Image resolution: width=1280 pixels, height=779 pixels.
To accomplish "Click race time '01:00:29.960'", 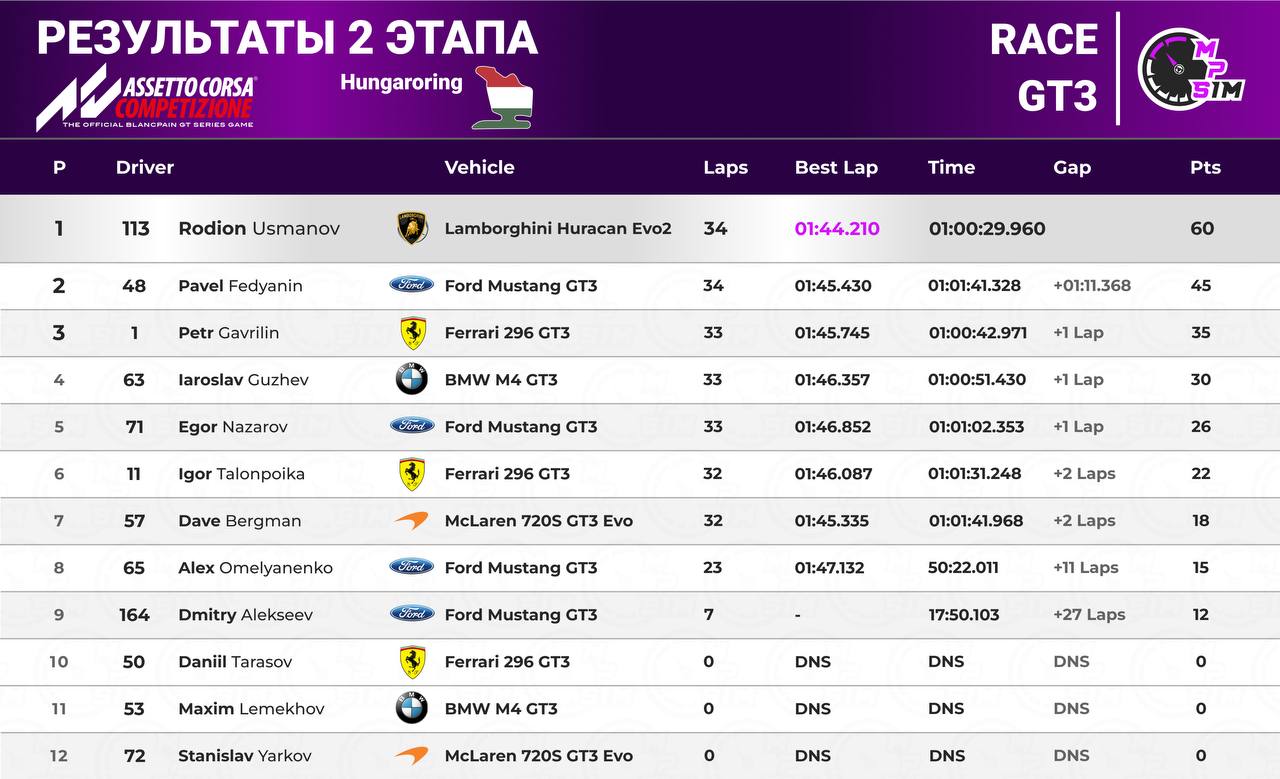I will (987, 228).
